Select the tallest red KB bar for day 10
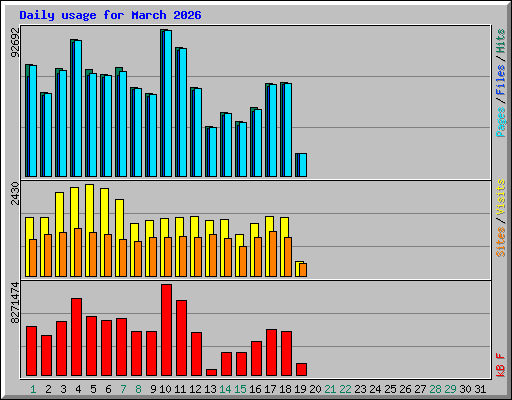The height and width of the screenshot is (400, 512). [167, 330]
